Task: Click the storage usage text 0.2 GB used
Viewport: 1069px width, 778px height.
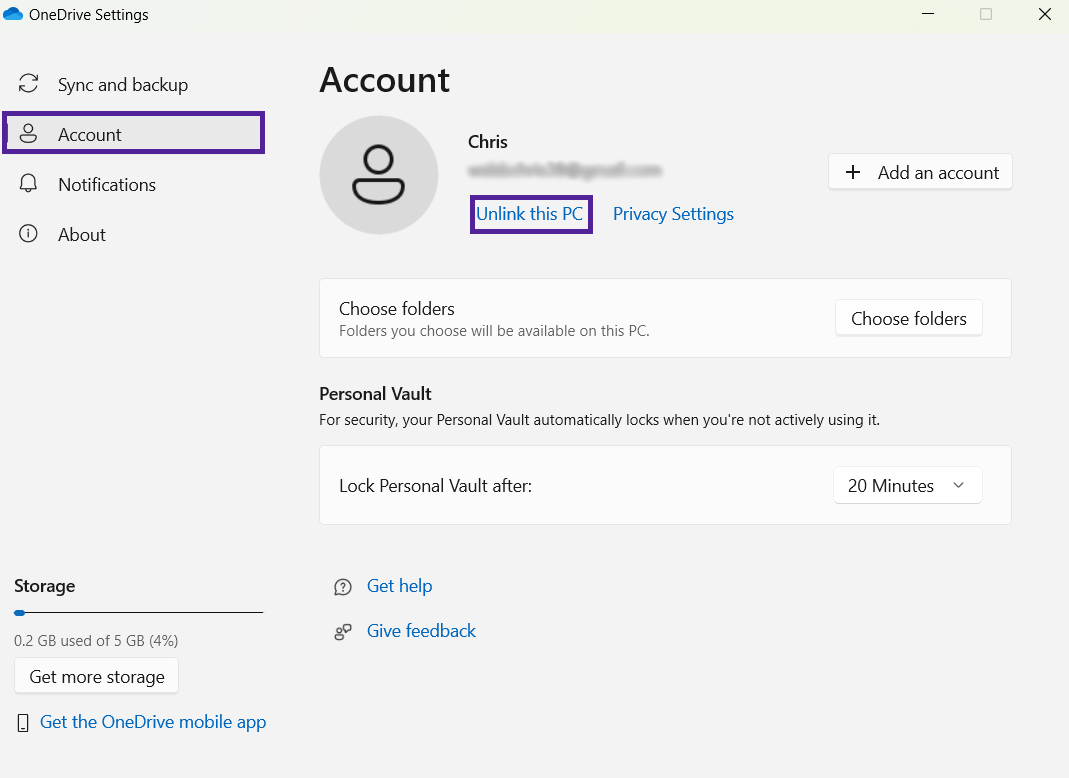Action: pos(96,640)
